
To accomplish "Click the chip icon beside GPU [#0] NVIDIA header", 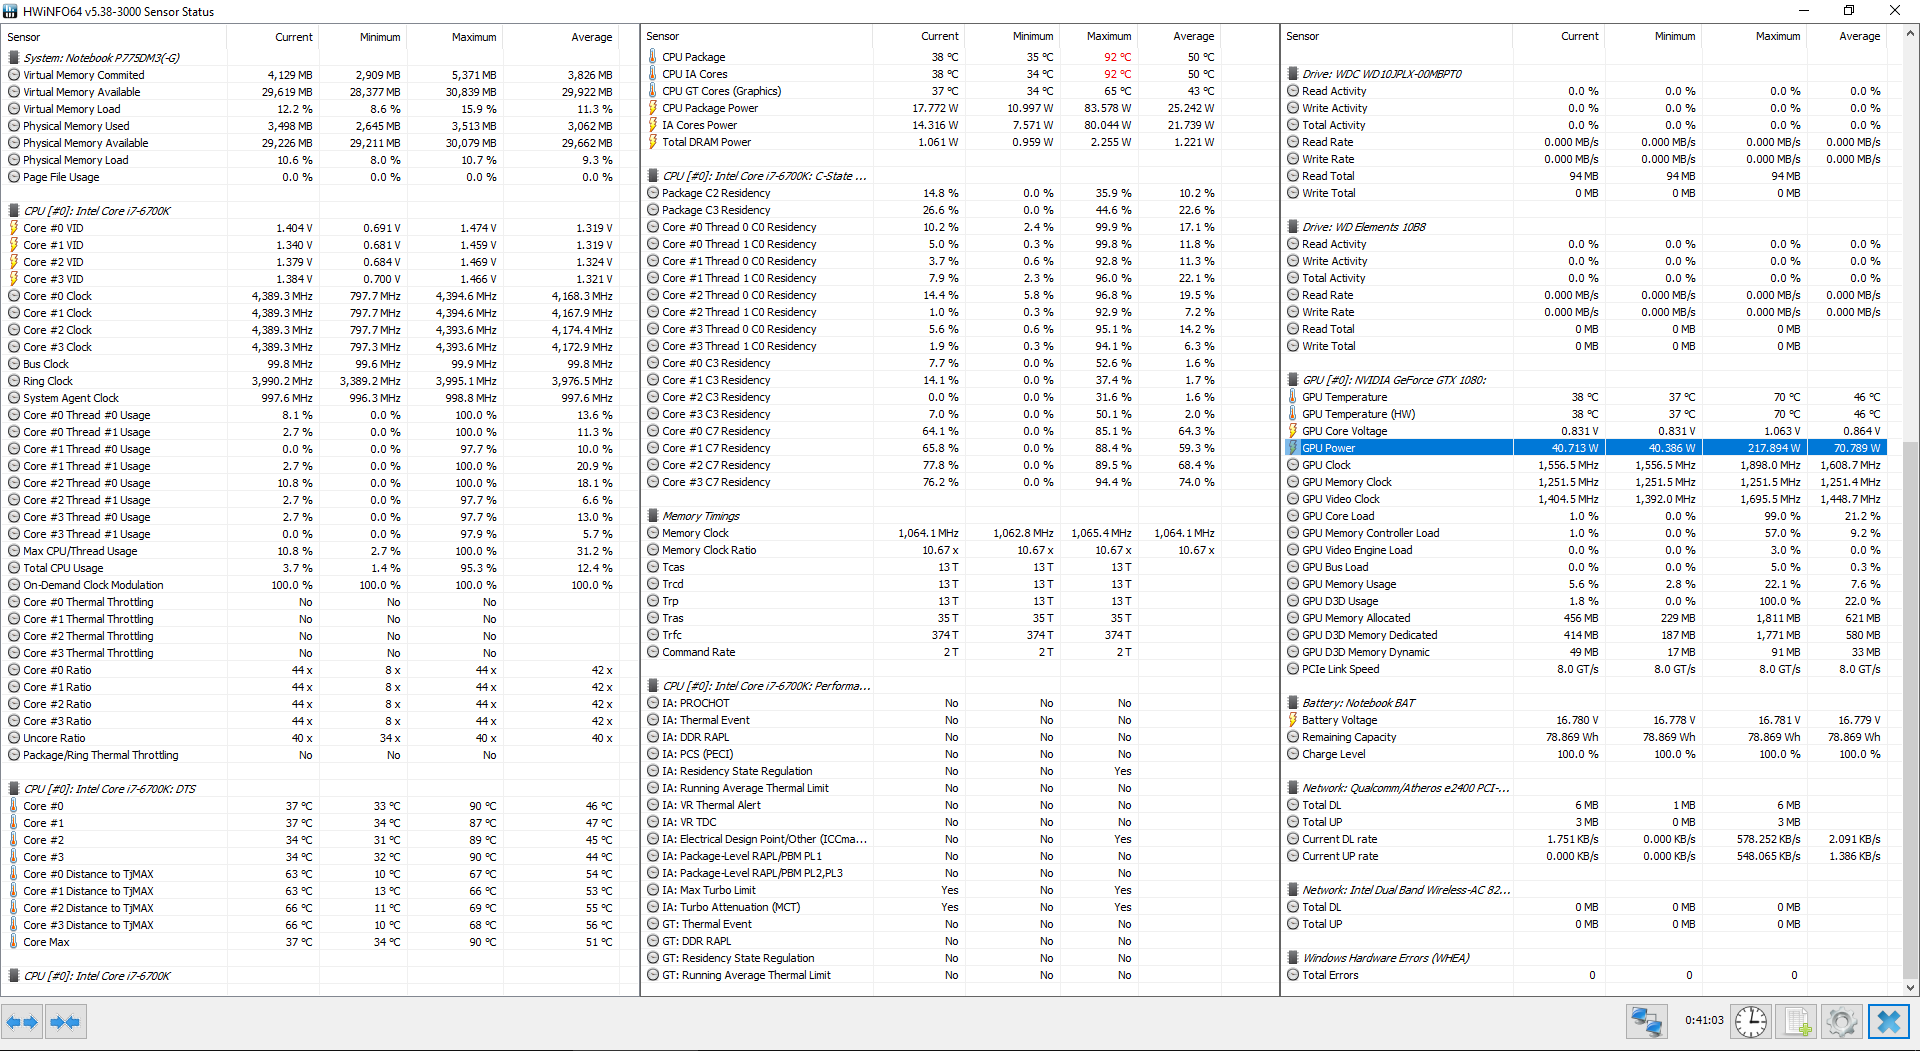I will 1293,380.
